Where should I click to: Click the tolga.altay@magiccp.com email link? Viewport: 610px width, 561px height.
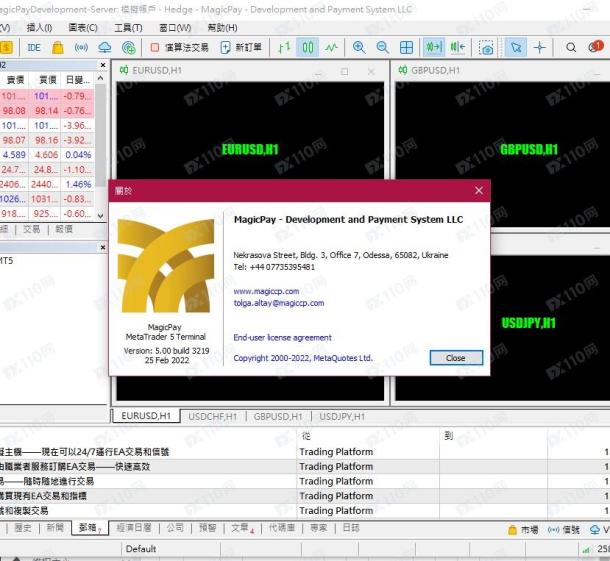coord(279,303)
